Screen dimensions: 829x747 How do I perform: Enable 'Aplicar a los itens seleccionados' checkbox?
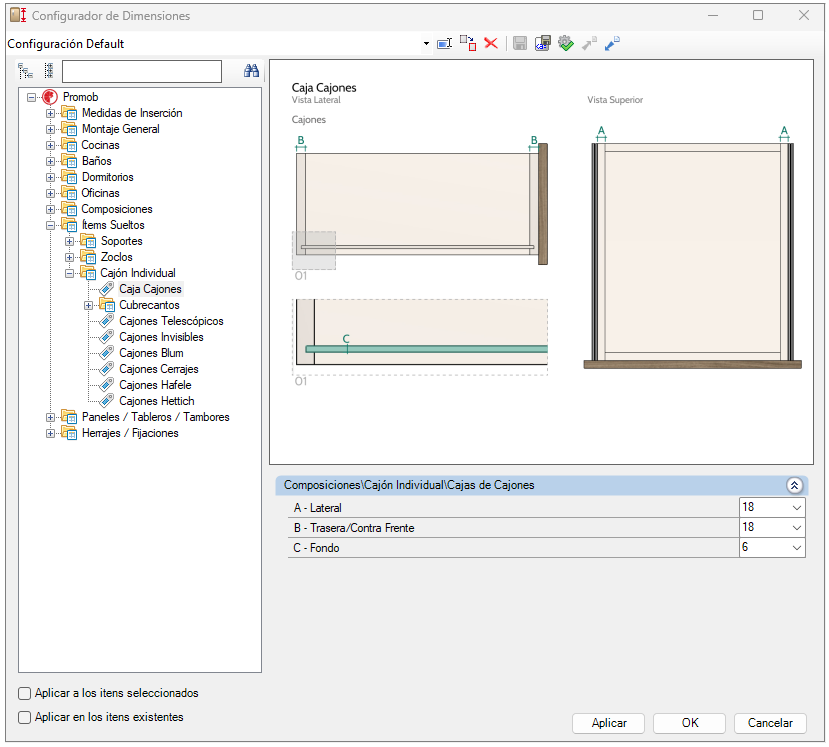point(25,693)
